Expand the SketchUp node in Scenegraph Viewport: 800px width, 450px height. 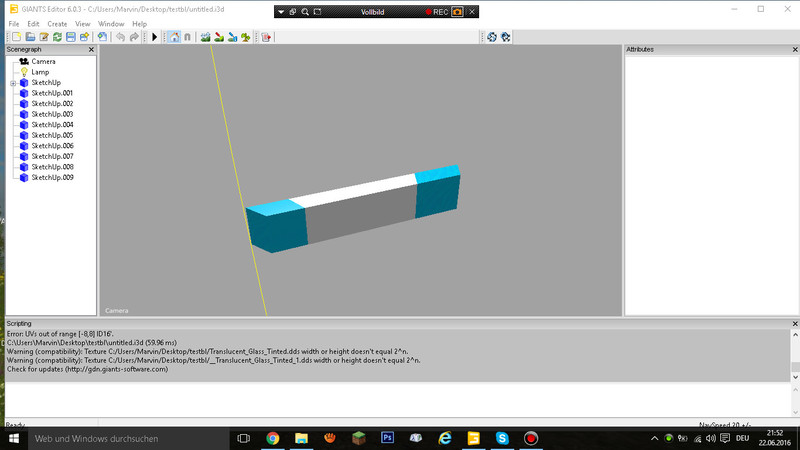[13, 83]
